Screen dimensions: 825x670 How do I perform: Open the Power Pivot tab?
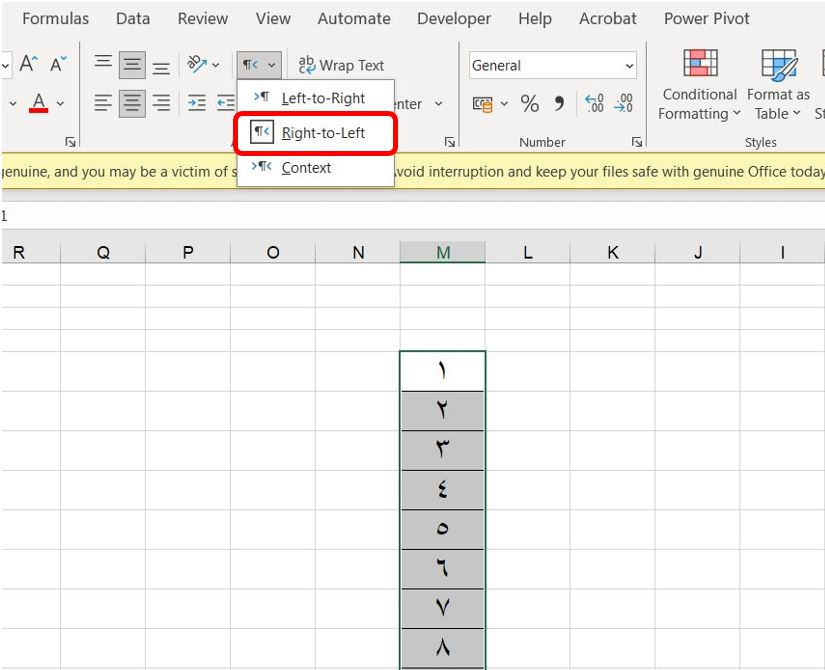(x=706, y=18)
